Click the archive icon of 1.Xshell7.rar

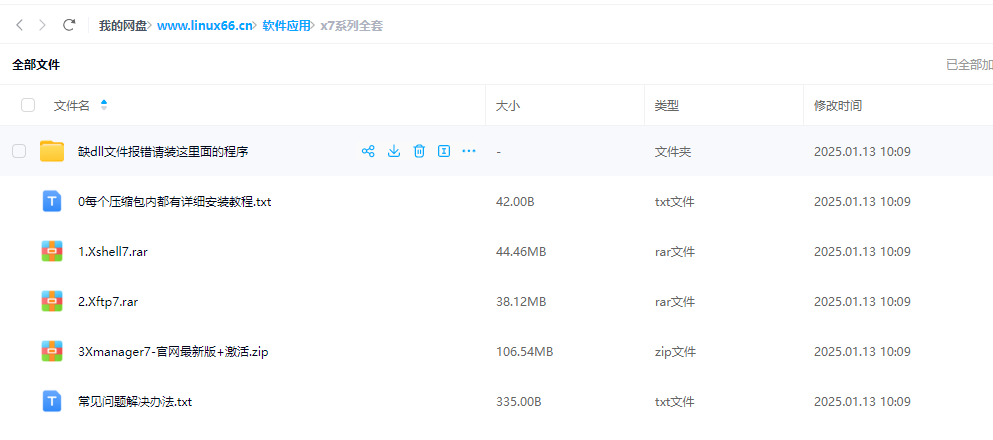click(52, 251)
